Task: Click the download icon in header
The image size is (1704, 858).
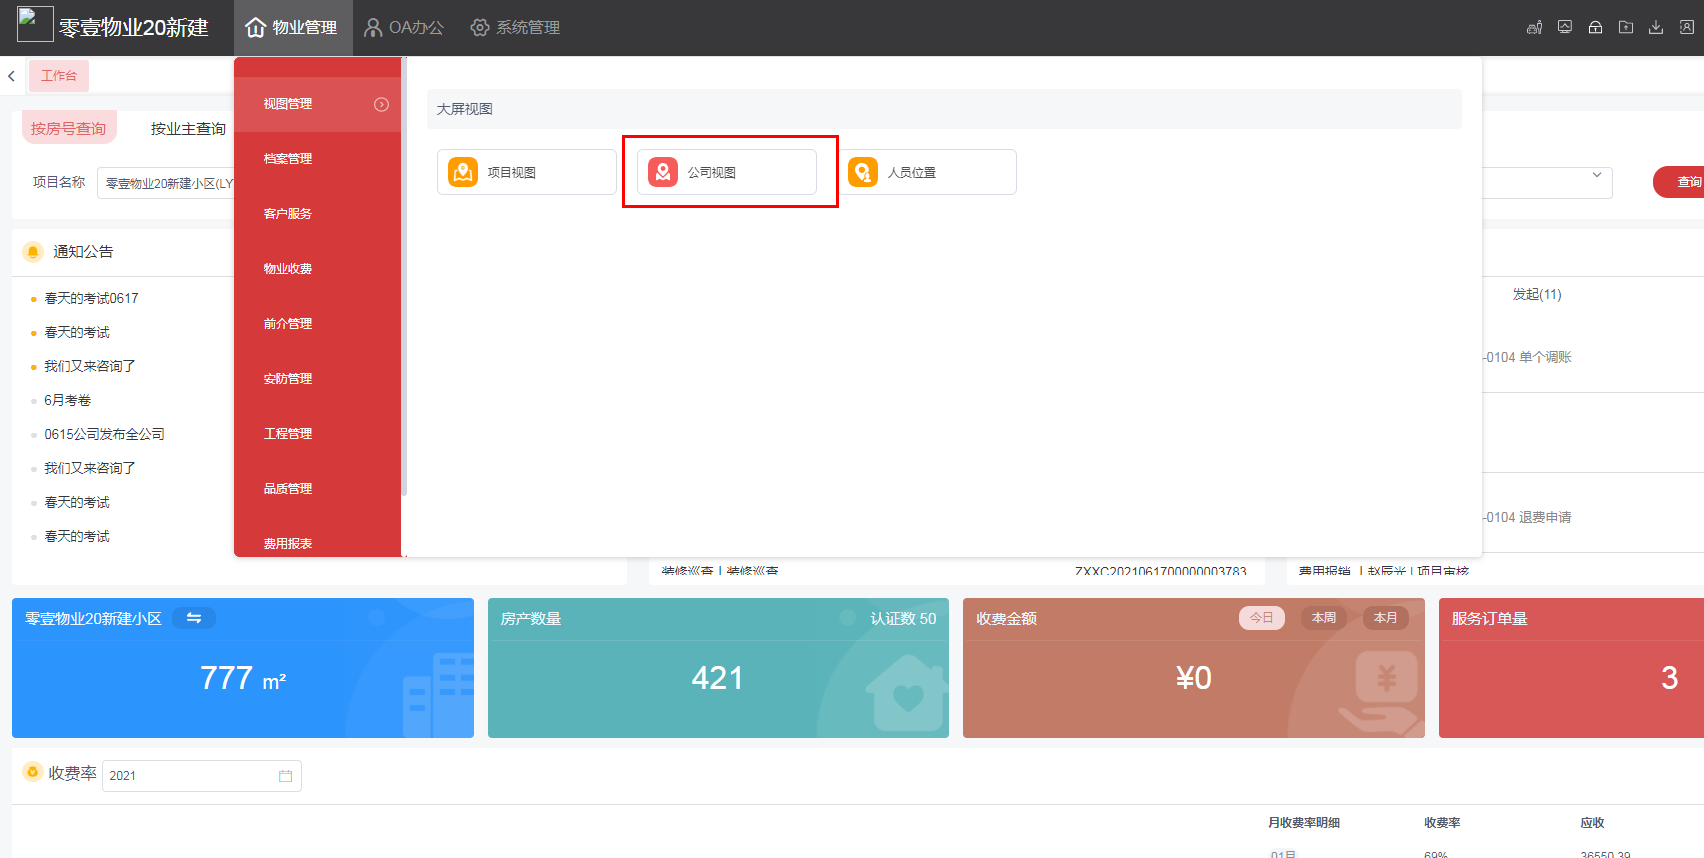Action: (x=1656, y=27)
